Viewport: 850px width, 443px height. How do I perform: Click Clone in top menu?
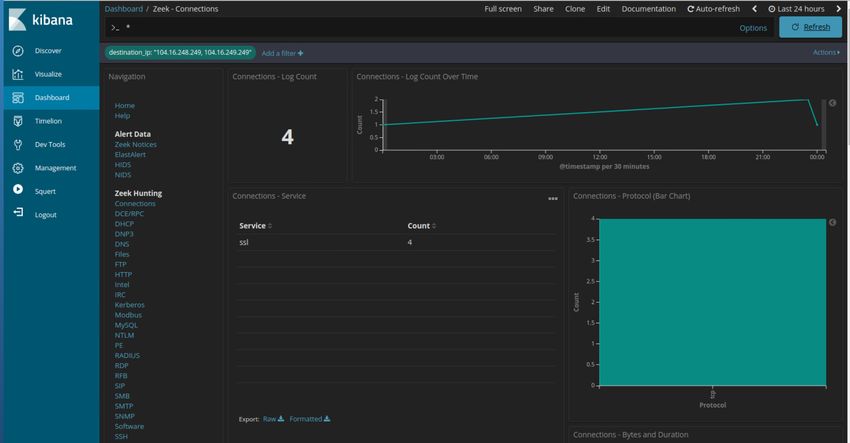(575, 9)
